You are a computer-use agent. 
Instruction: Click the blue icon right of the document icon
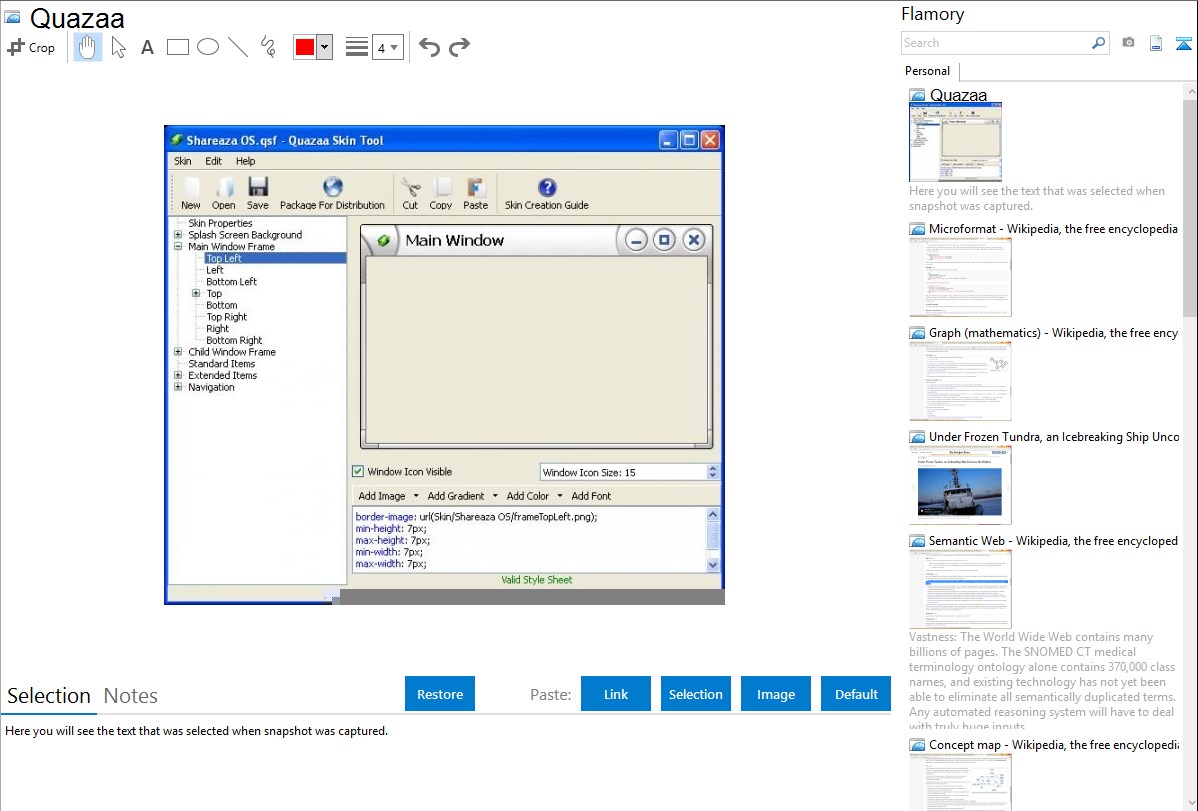point(1183,43)
